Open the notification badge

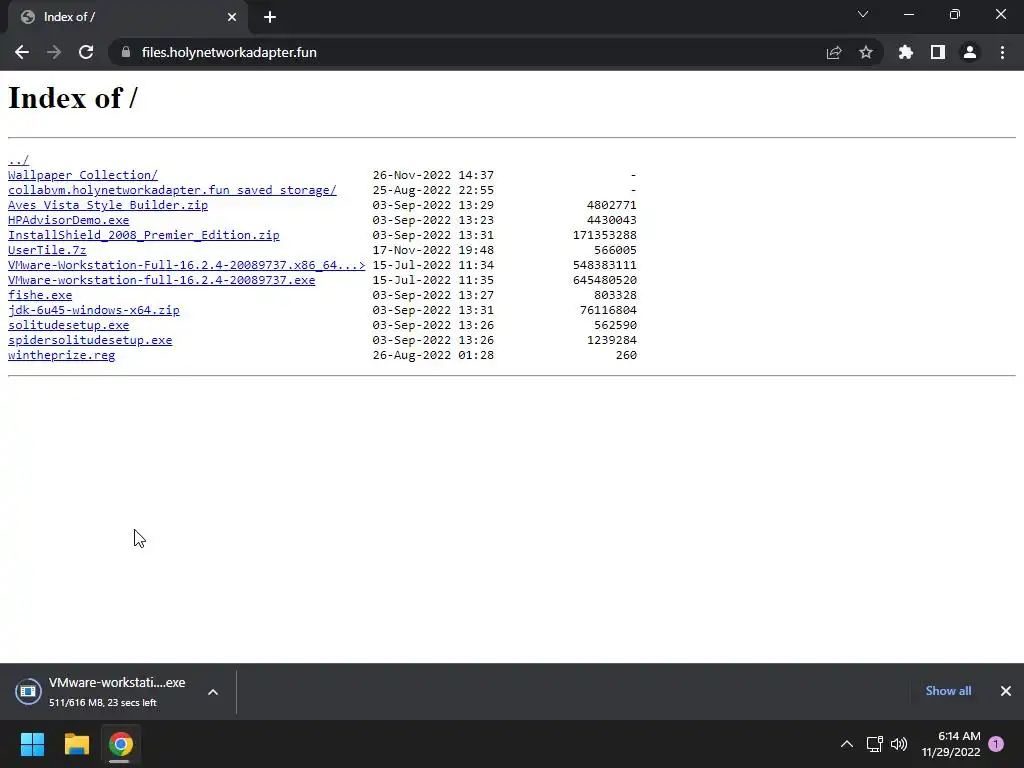(996, 744)
